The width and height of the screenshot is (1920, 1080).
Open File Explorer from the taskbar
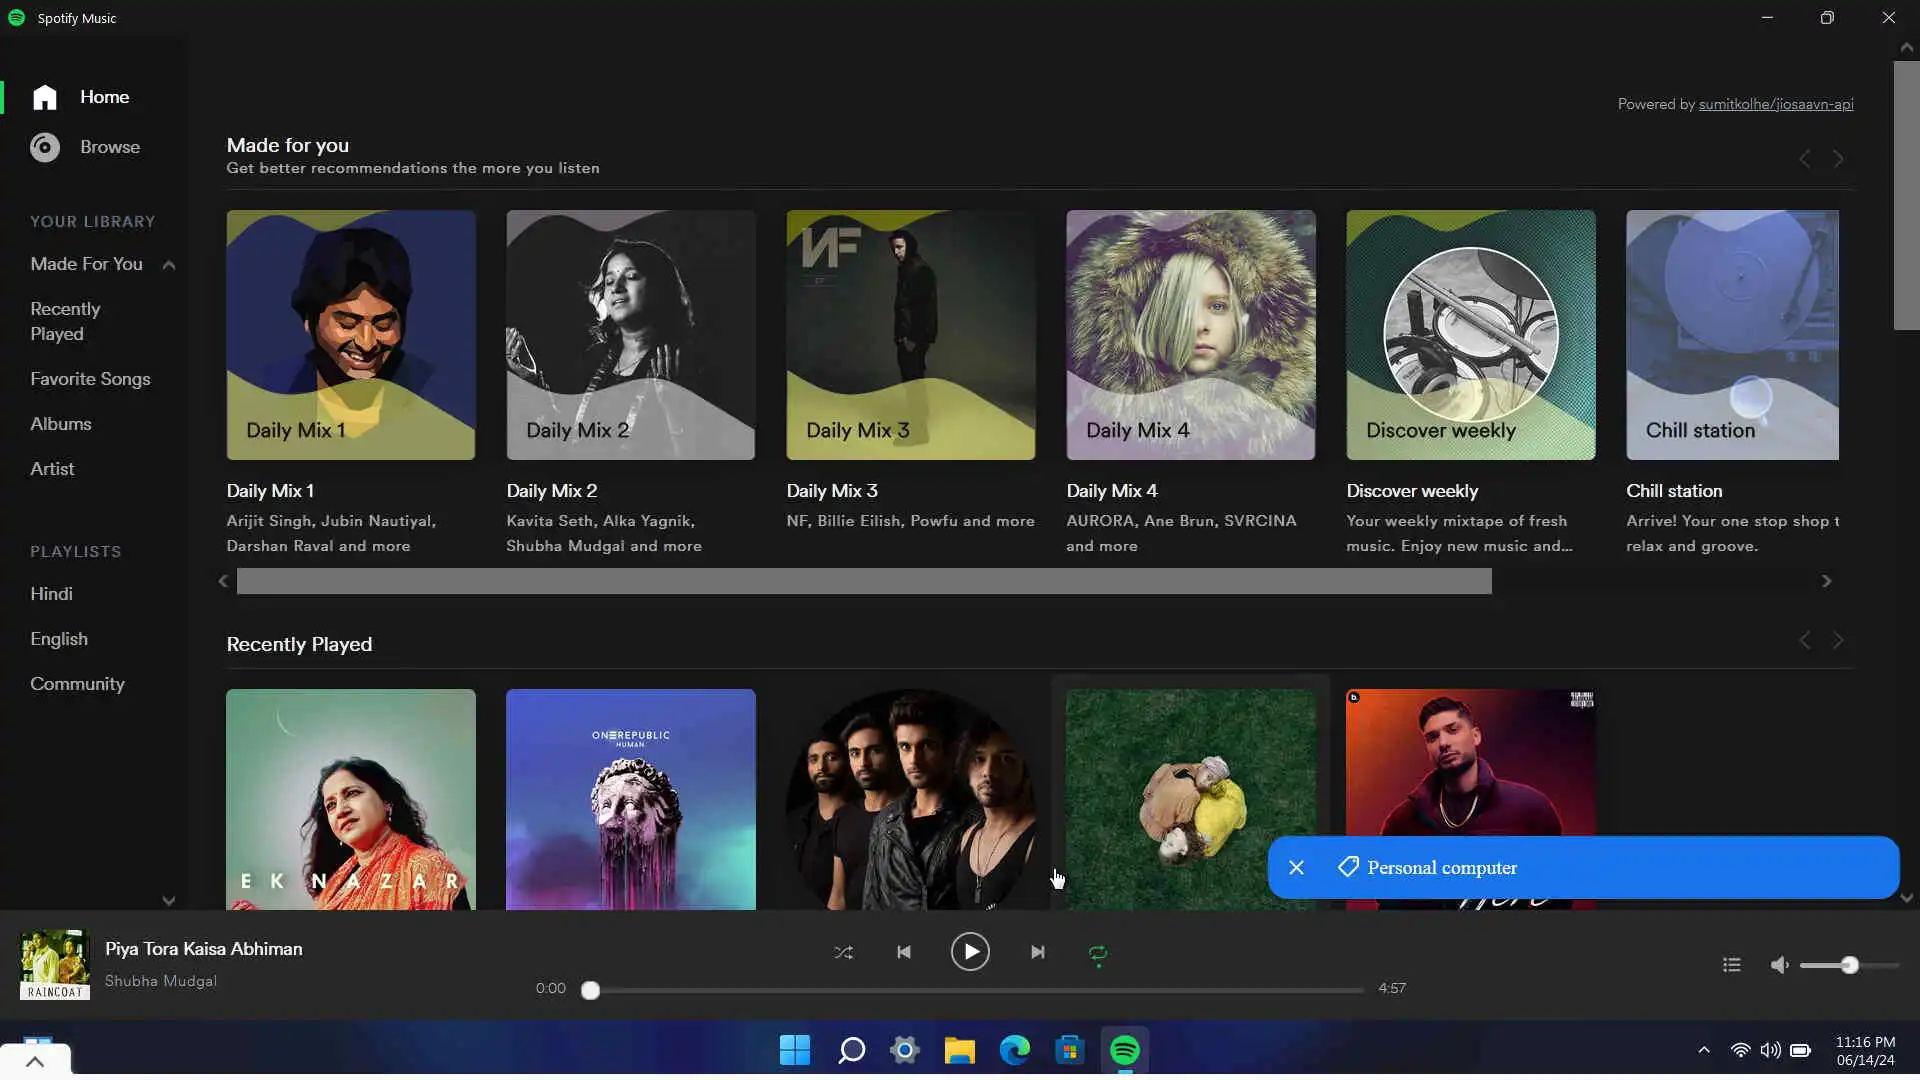(959, 1050)
